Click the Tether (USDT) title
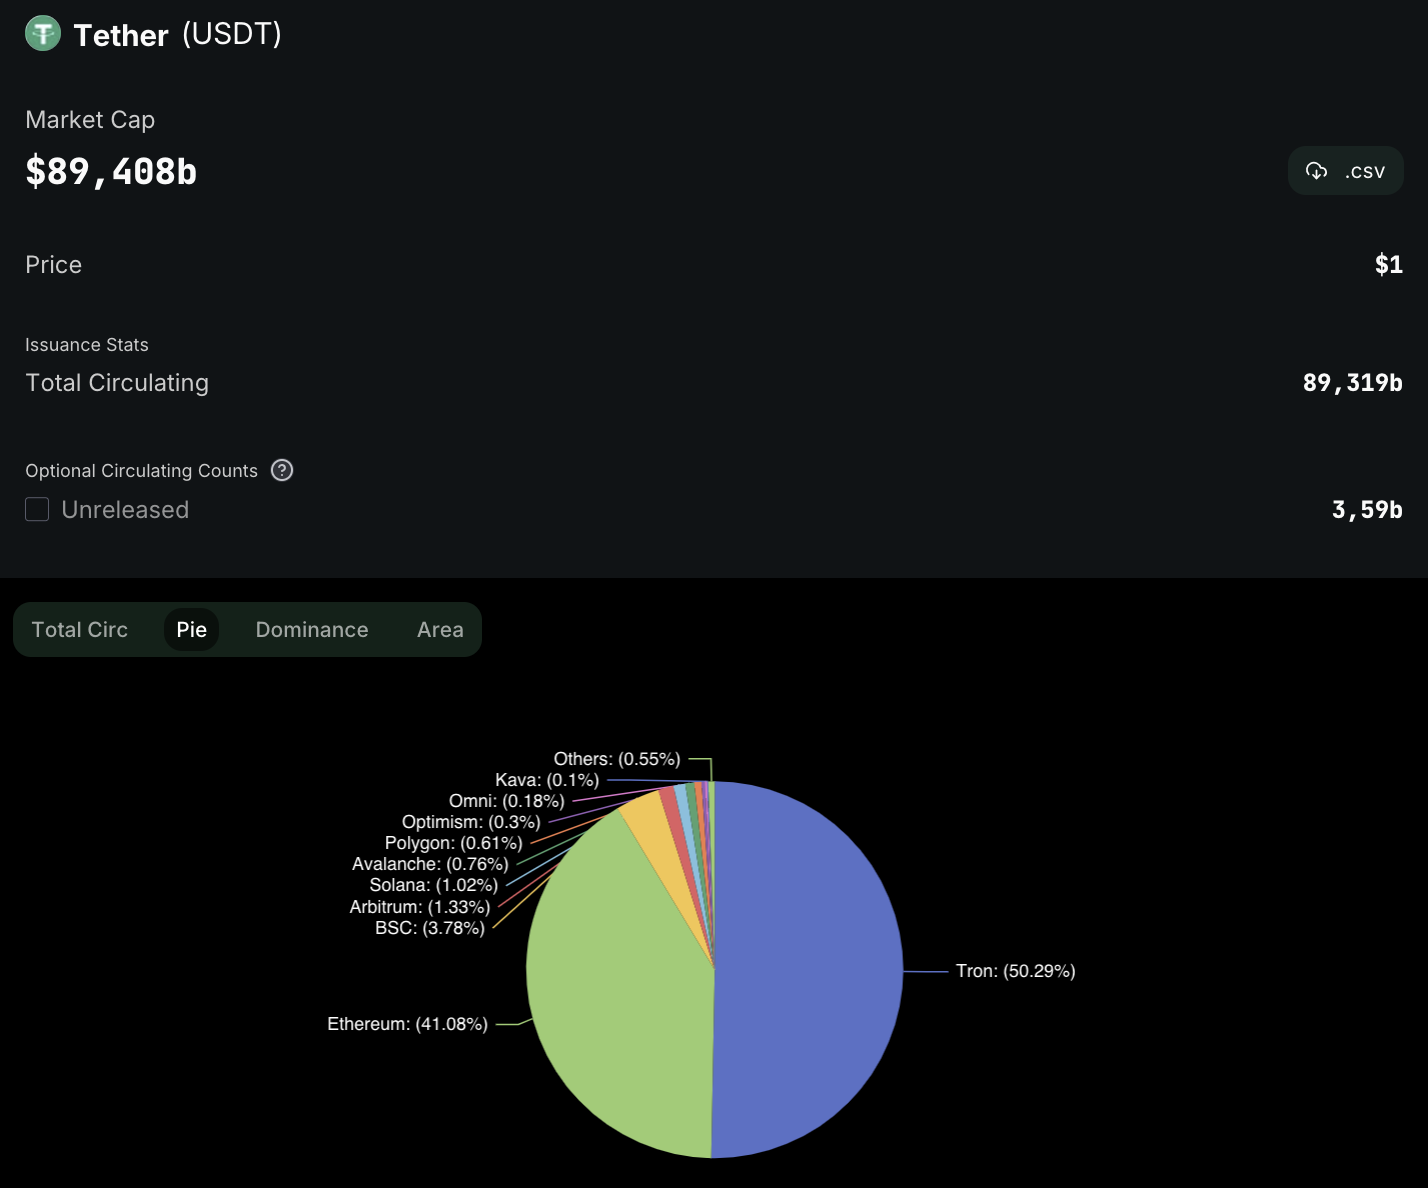 coord(177,35)
